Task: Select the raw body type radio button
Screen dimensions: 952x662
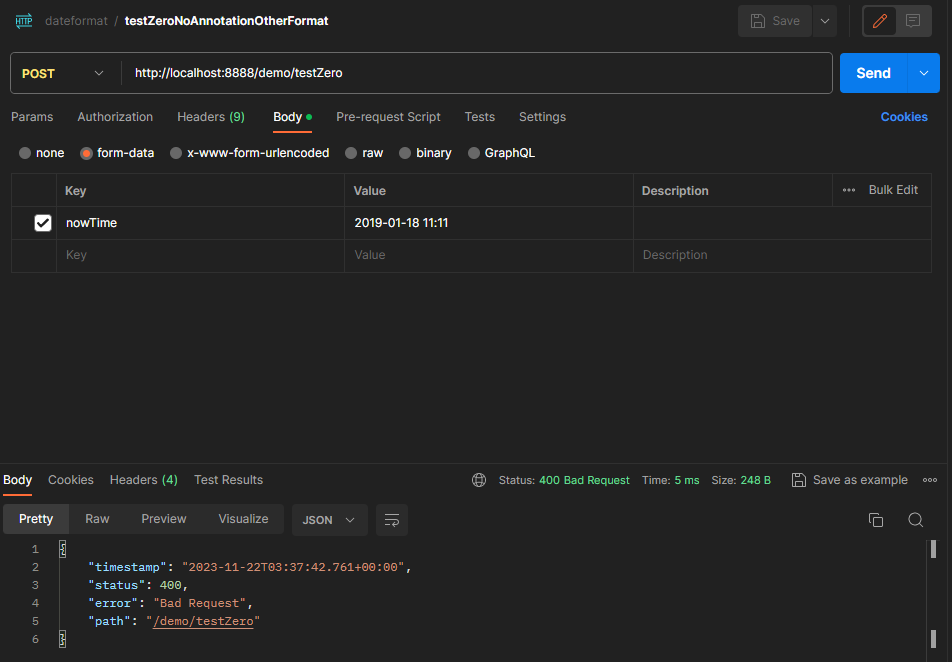Action: pyautogui.click(x=351, y=153)
